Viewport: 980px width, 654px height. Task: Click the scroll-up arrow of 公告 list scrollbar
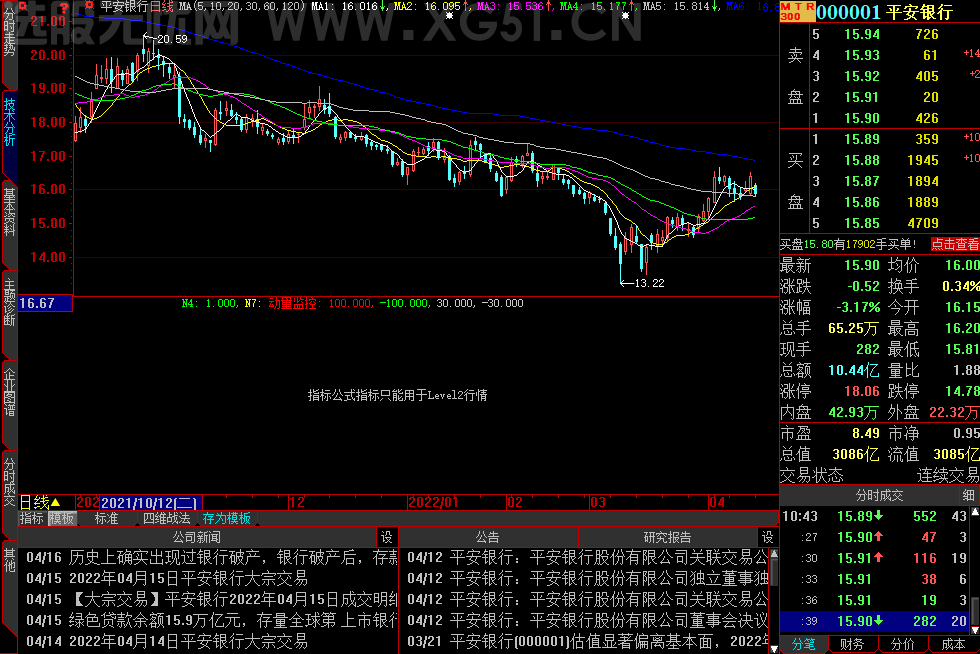click(x=774, y=554)
